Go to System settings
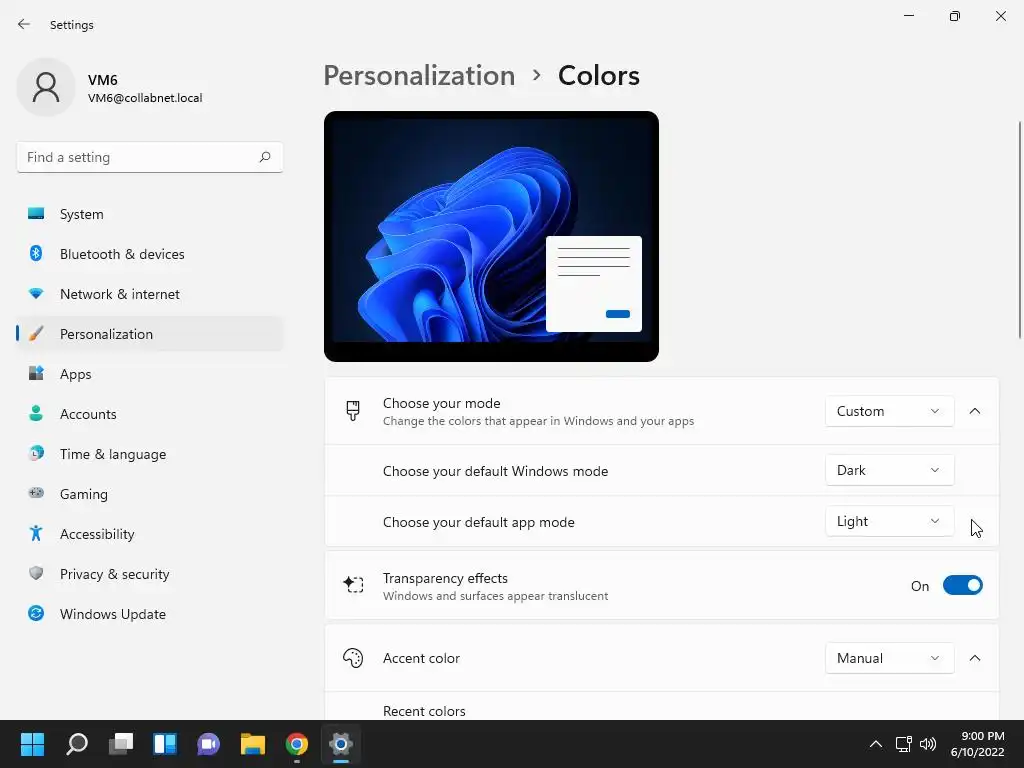 click(150, 214)
